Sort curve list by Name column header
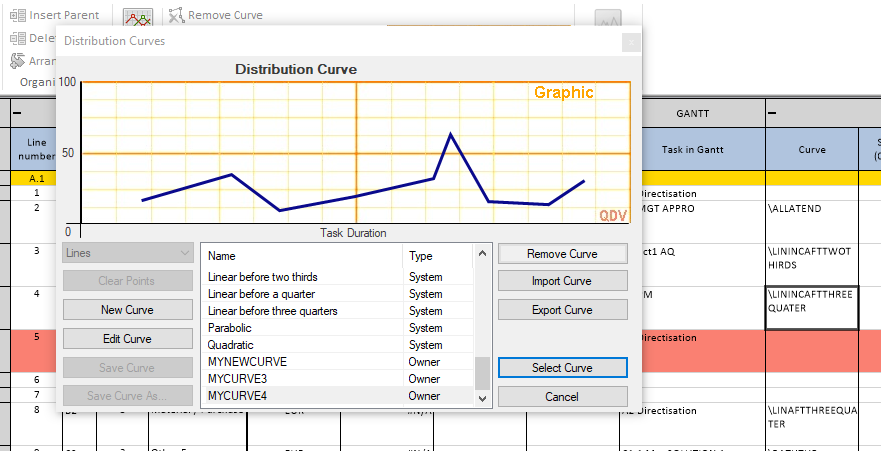The width and height of the screenshot is (881, 451). point(300,256)
